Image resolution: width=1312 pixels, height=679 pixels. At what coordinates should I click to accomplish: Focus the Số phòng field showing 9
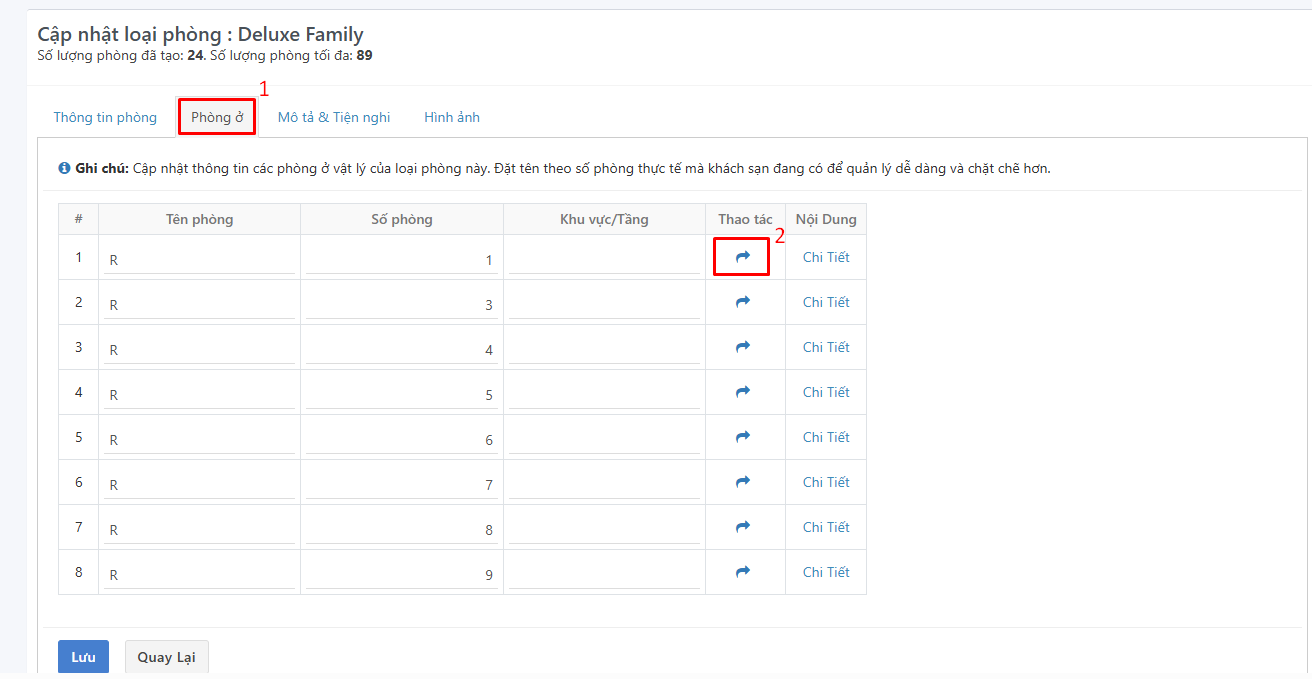402,574
